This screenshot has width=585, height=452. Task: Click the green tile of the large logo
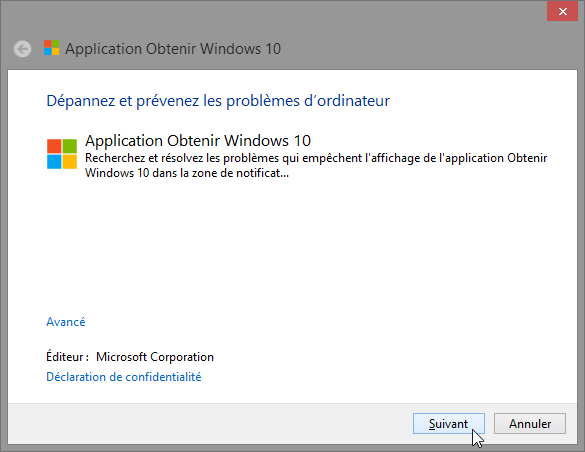point(70,146)
